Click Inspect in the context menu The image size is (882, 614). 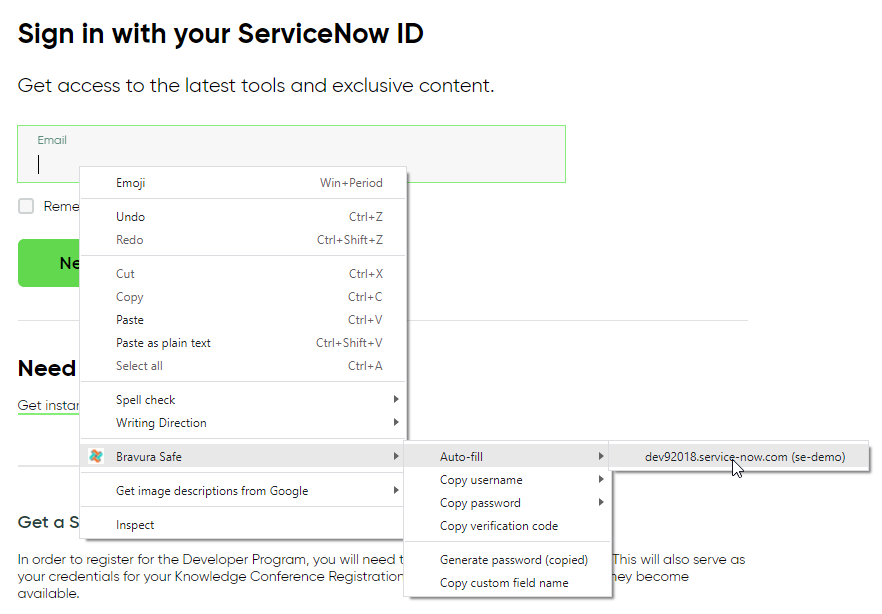[135, 525]
